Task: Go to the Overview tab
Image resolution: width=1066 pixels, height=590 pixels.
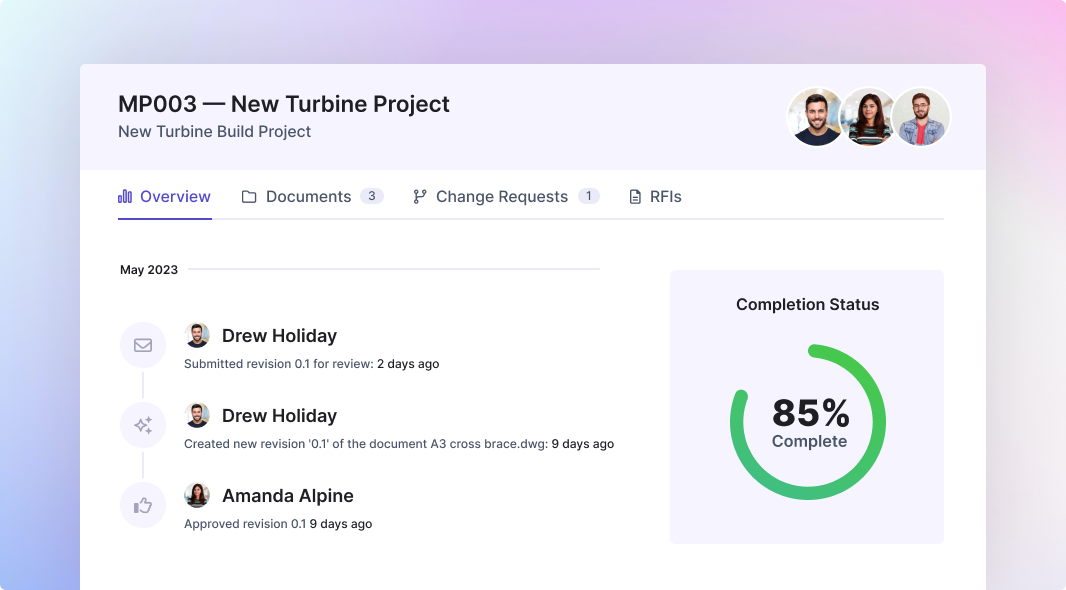Action: click(175, 197)
